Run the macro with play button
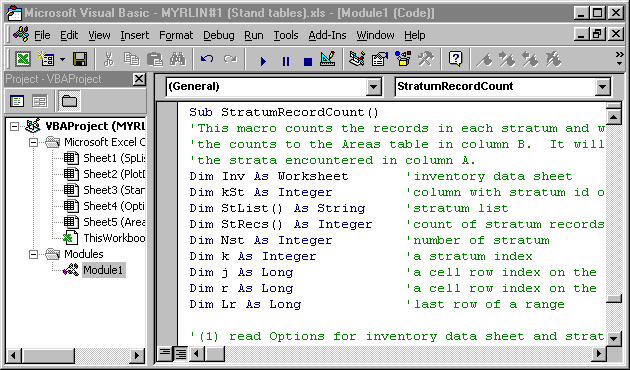Image resolution: width=630 pixels, height=370 pixels. click(263, 61)
